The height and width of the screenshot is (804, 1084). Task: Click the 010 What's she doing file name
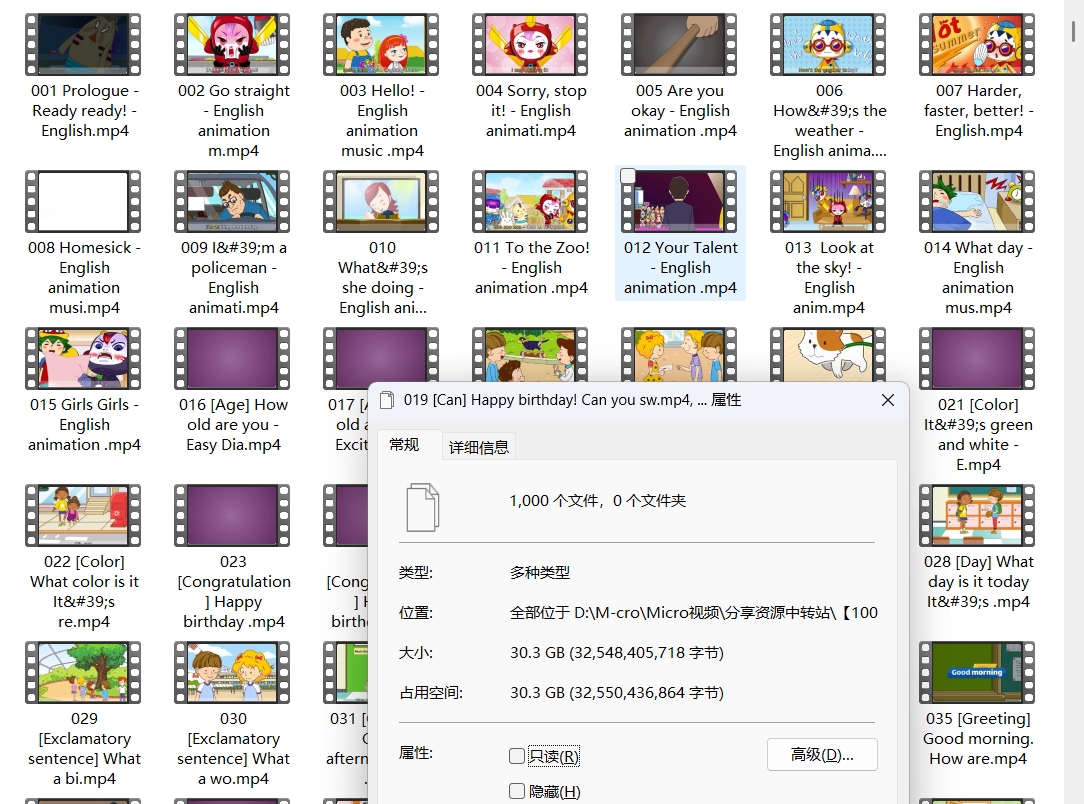click(382, 277)
